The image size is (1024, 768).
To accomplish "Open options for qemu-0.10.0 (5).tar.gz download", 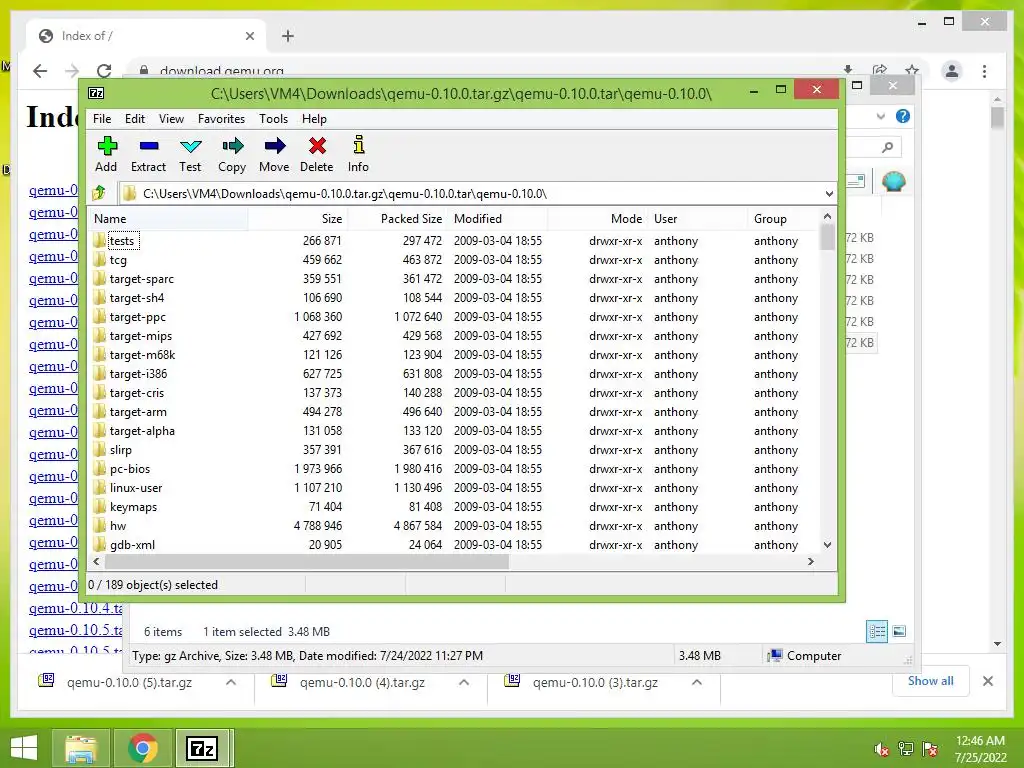I will point(231,682).
